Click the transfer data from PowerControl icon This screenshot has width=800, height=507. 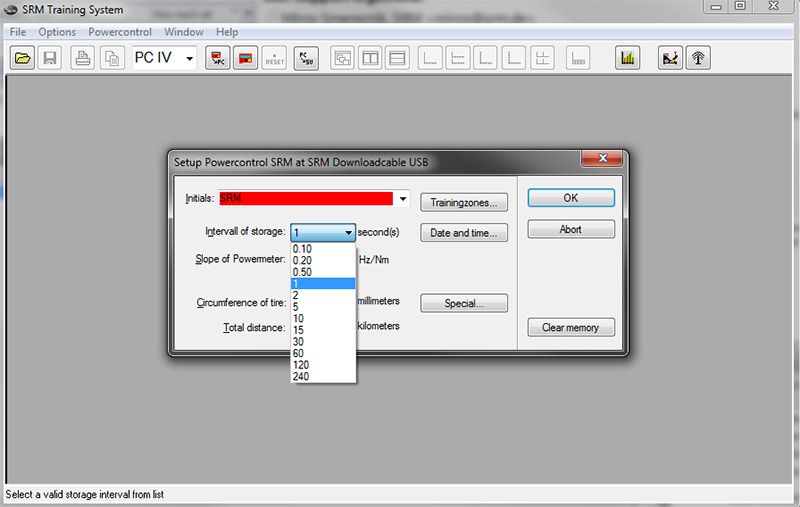pos(216,58)
